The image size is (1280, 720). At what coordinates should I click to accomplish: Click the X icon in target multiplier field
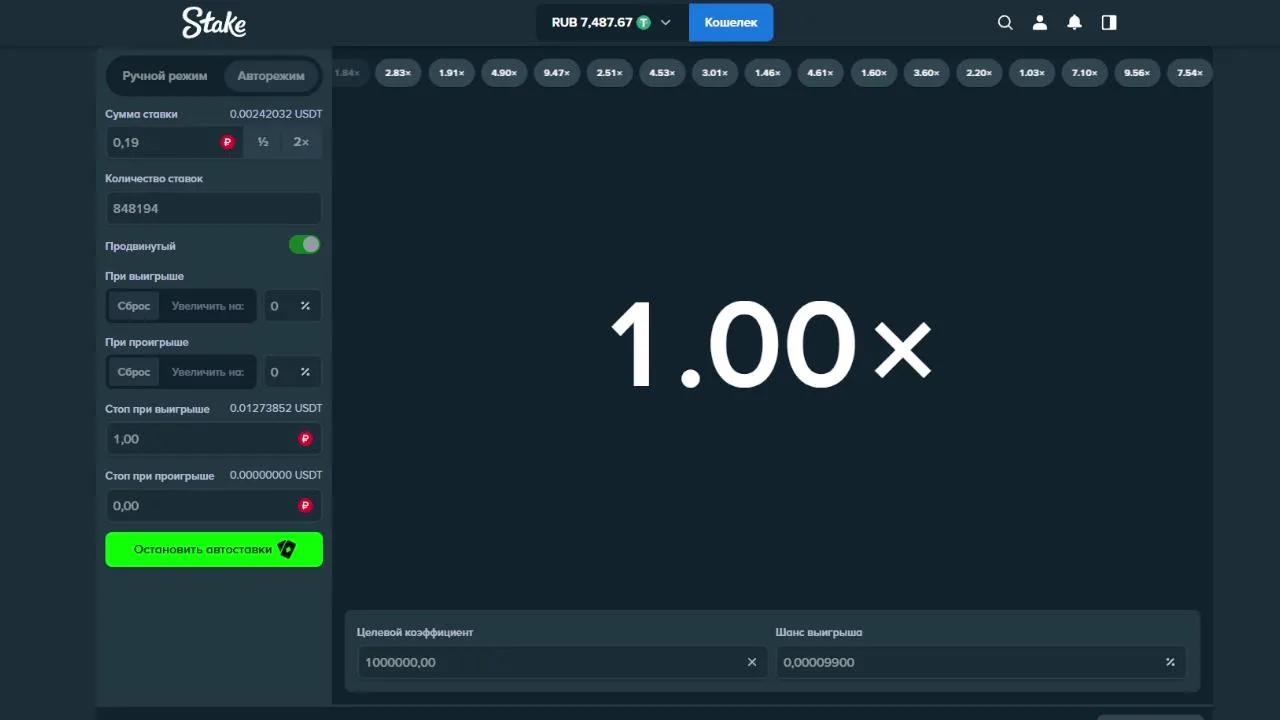(752, 662)
